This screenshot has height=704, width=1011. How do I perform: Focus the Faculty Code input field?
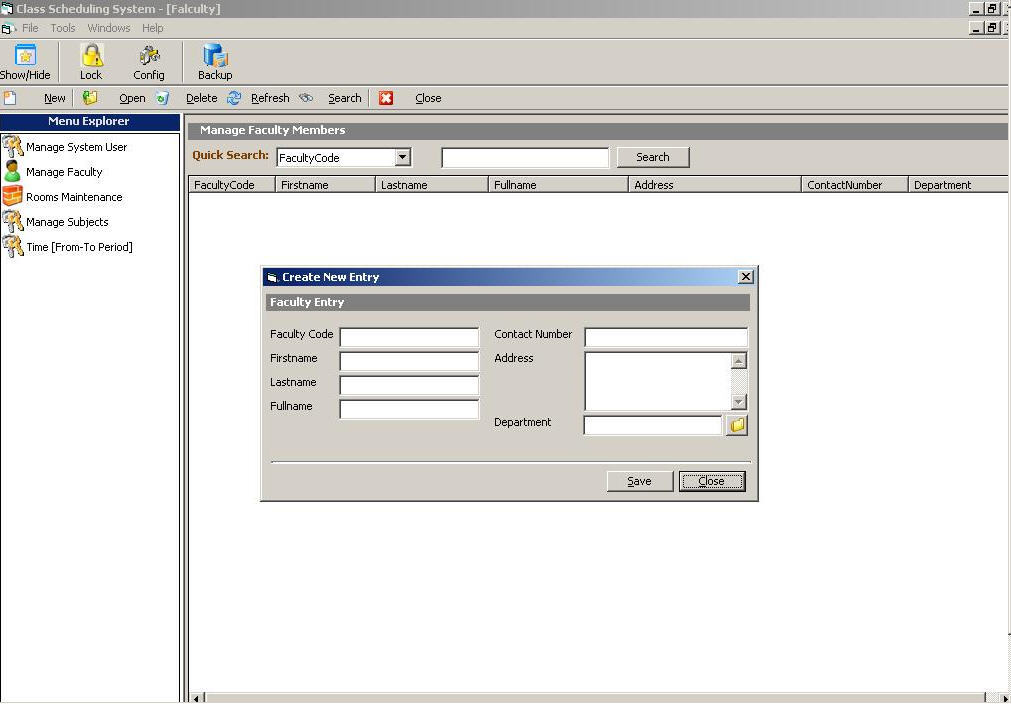click(409, 337)
